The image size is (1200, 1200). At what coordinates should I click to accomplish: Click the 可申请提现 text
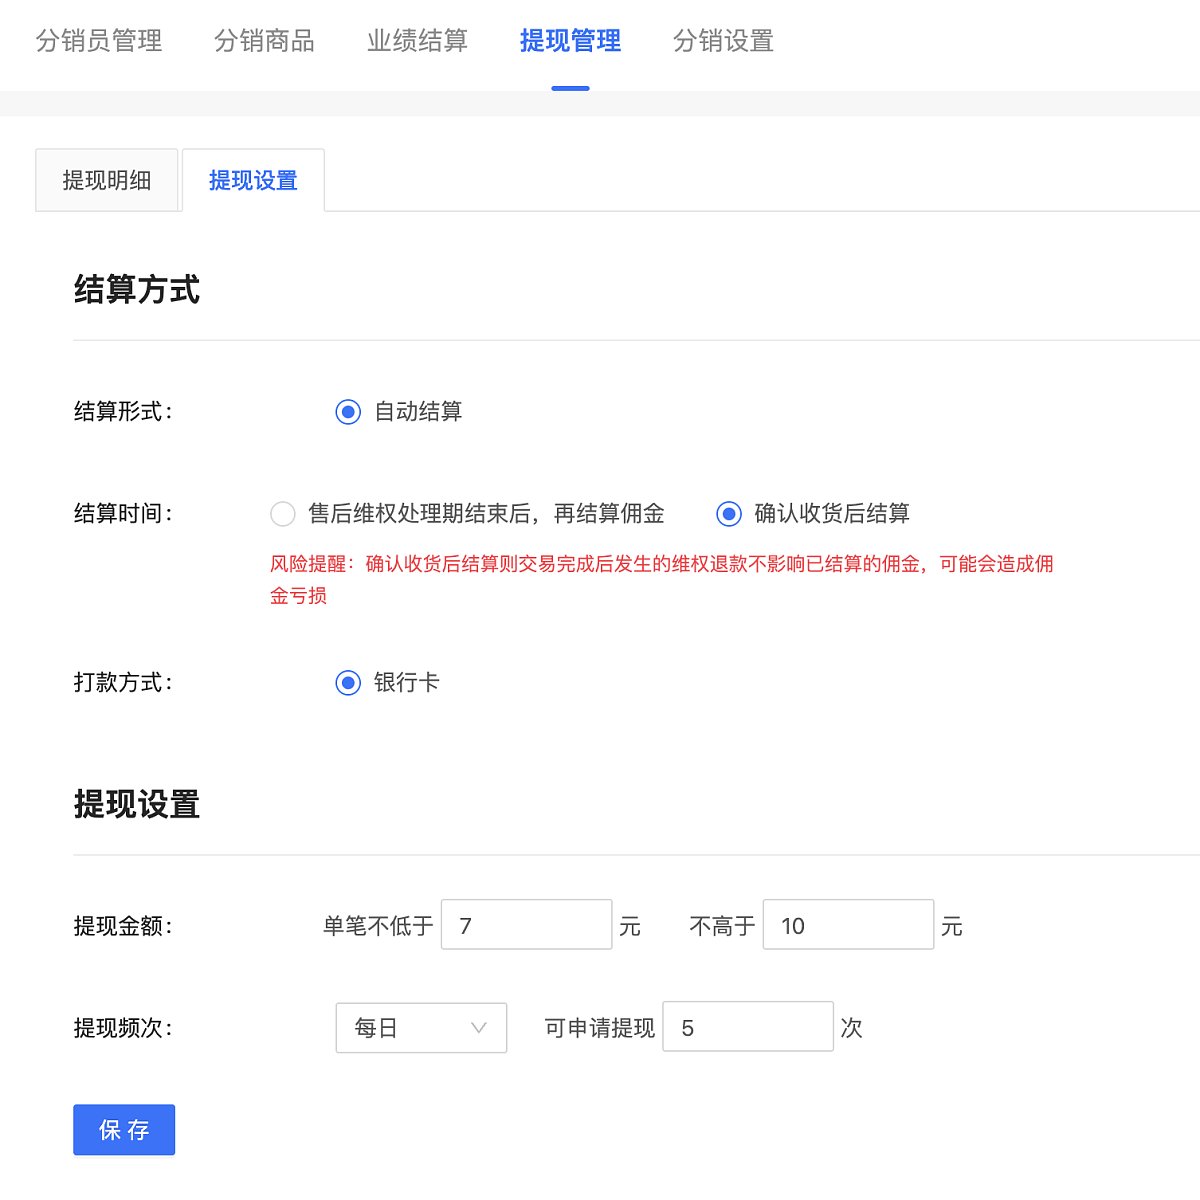(x=599, y=1028)
